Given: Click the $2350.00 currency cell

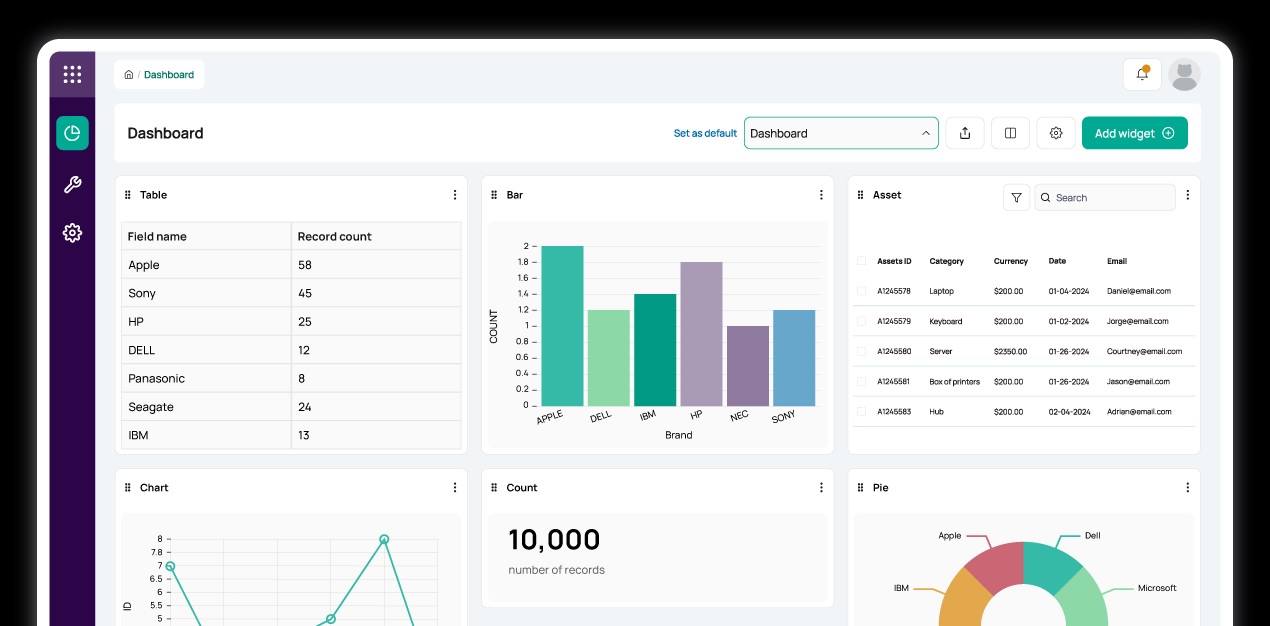Looking at the screenshot, I should [1011, 351].
